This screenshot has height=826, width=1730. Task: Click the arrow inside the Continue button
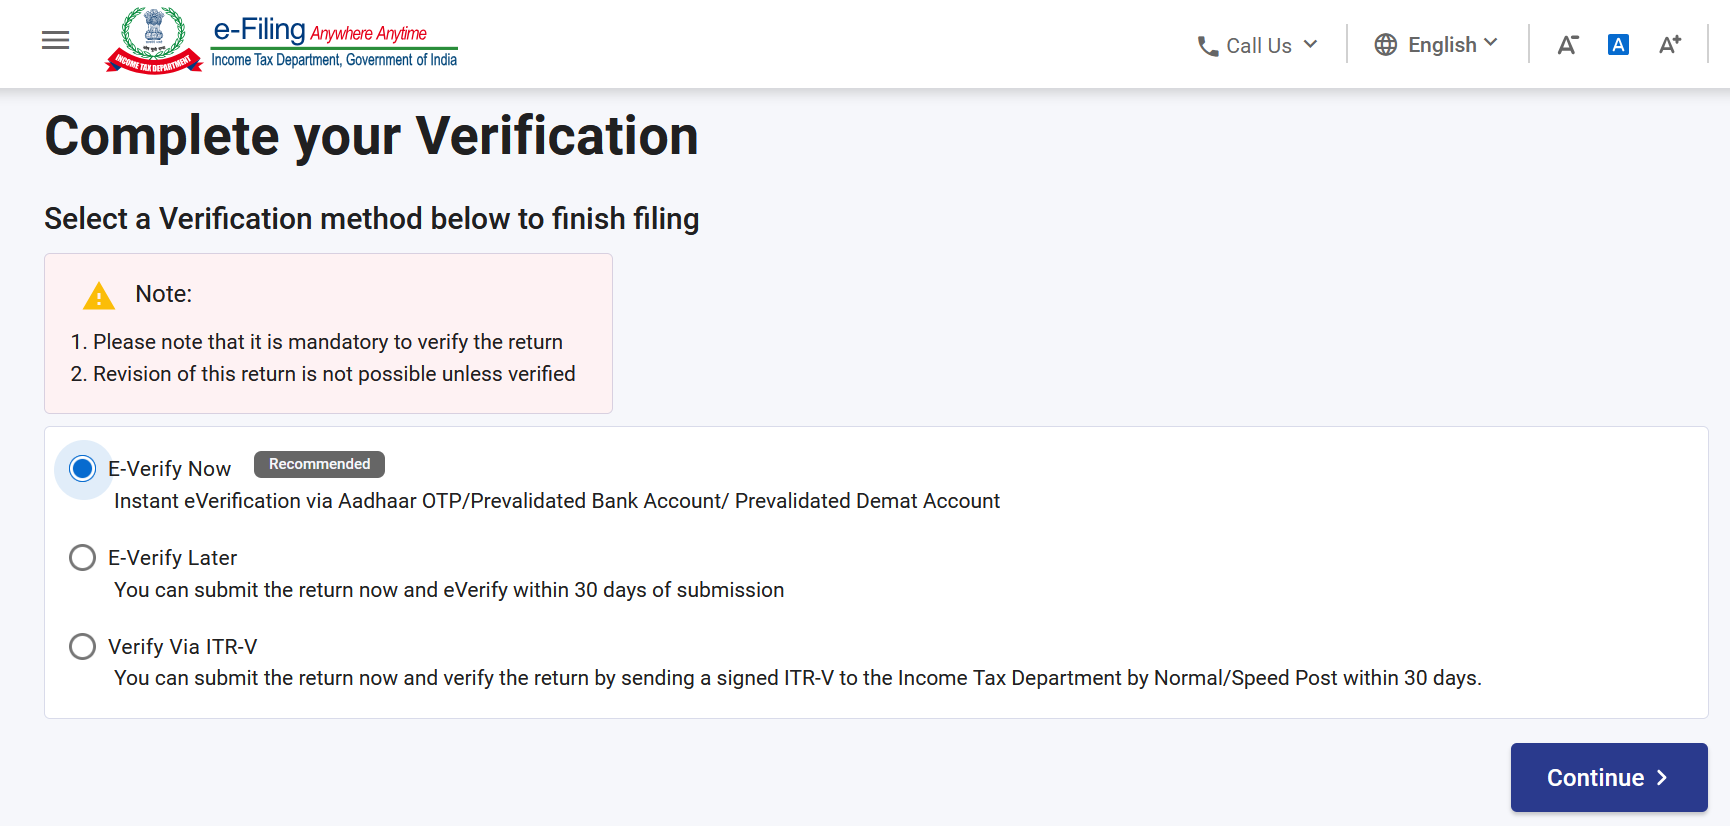tap(1662, 778)
